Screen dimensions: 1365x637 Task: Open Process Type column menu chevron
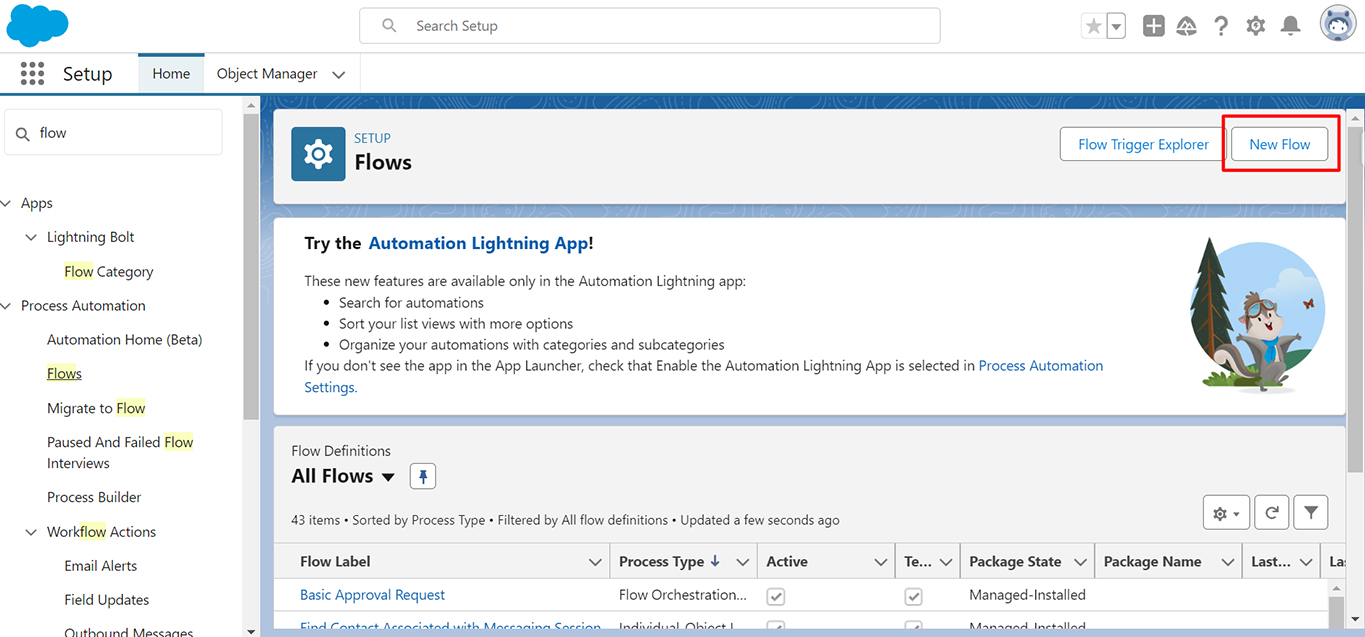(x=742, y=562)
